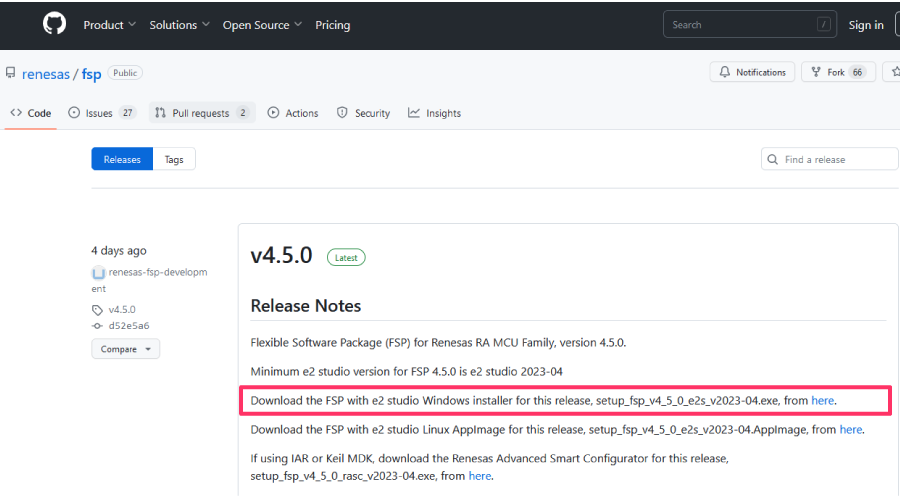Go to the Pricing page
Image resolution: width=900 pixels, height=500 pixels.
tap(332, 25)
